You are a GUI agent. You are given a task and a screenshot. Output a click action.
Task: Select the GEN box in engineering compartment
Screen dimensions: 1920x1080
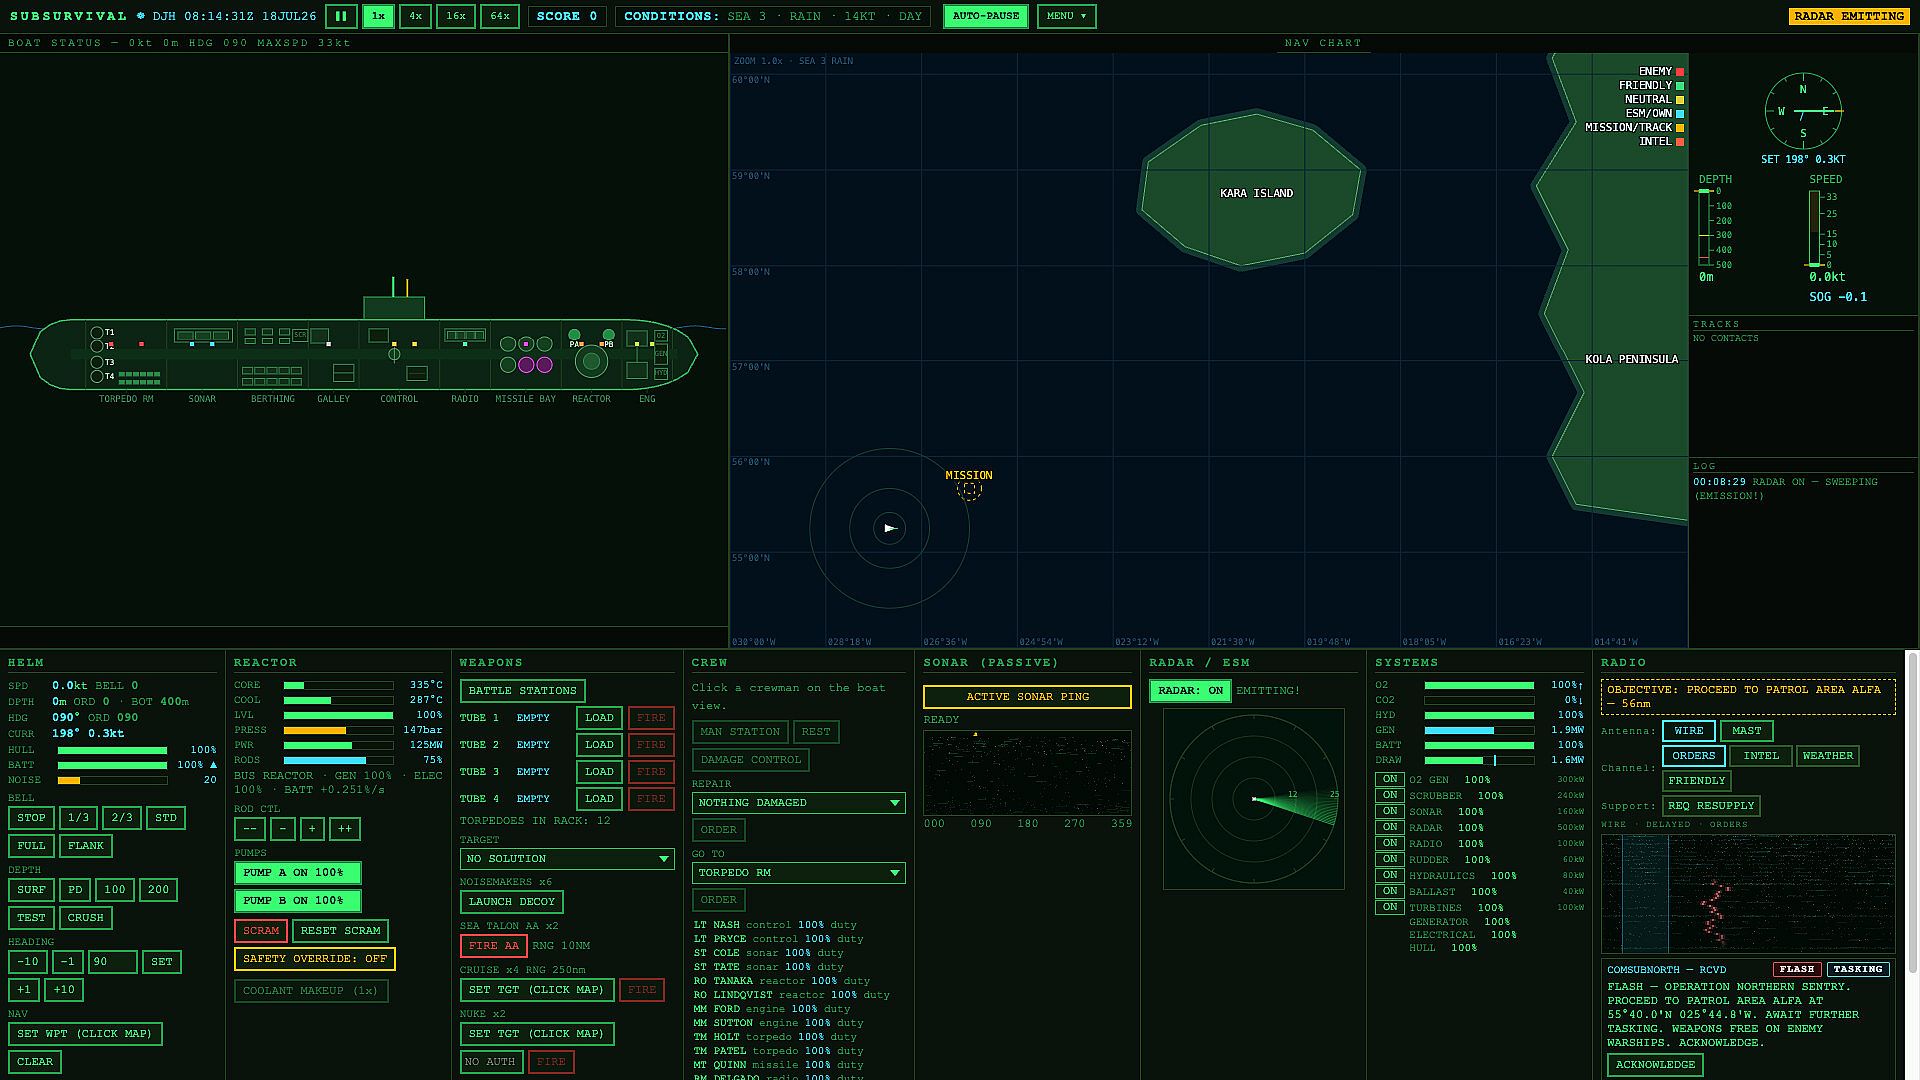[x=661, y=354]
